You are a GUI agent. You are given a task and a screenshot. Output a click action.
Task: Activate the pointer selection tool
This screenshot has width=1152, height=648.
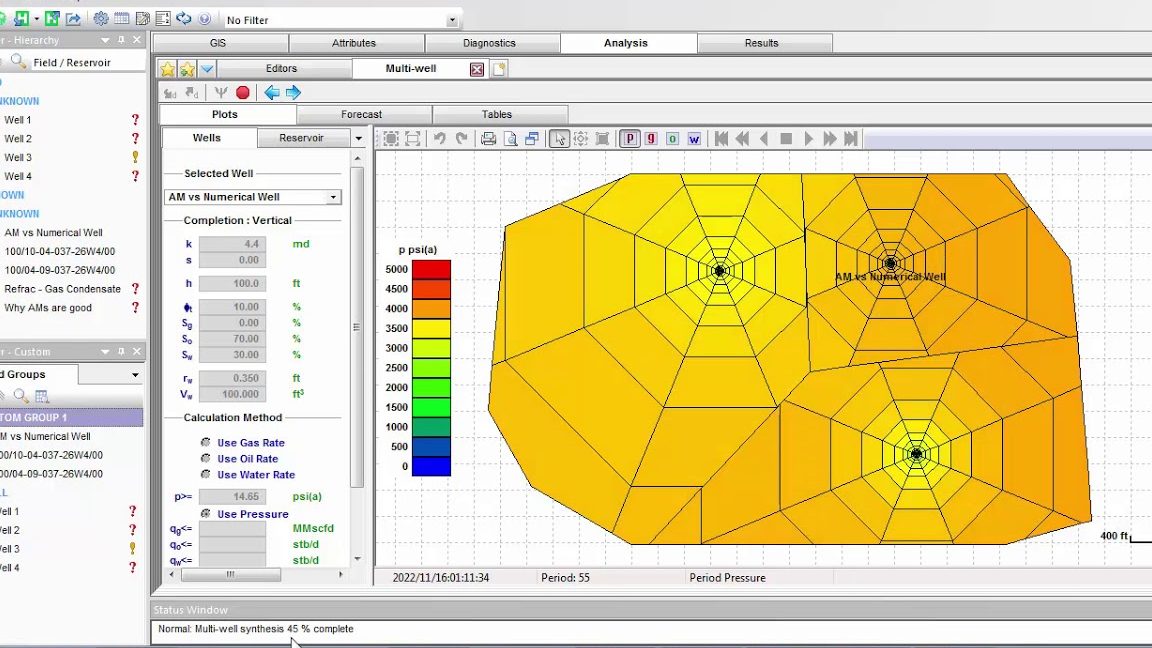click(x=559, y=139)
